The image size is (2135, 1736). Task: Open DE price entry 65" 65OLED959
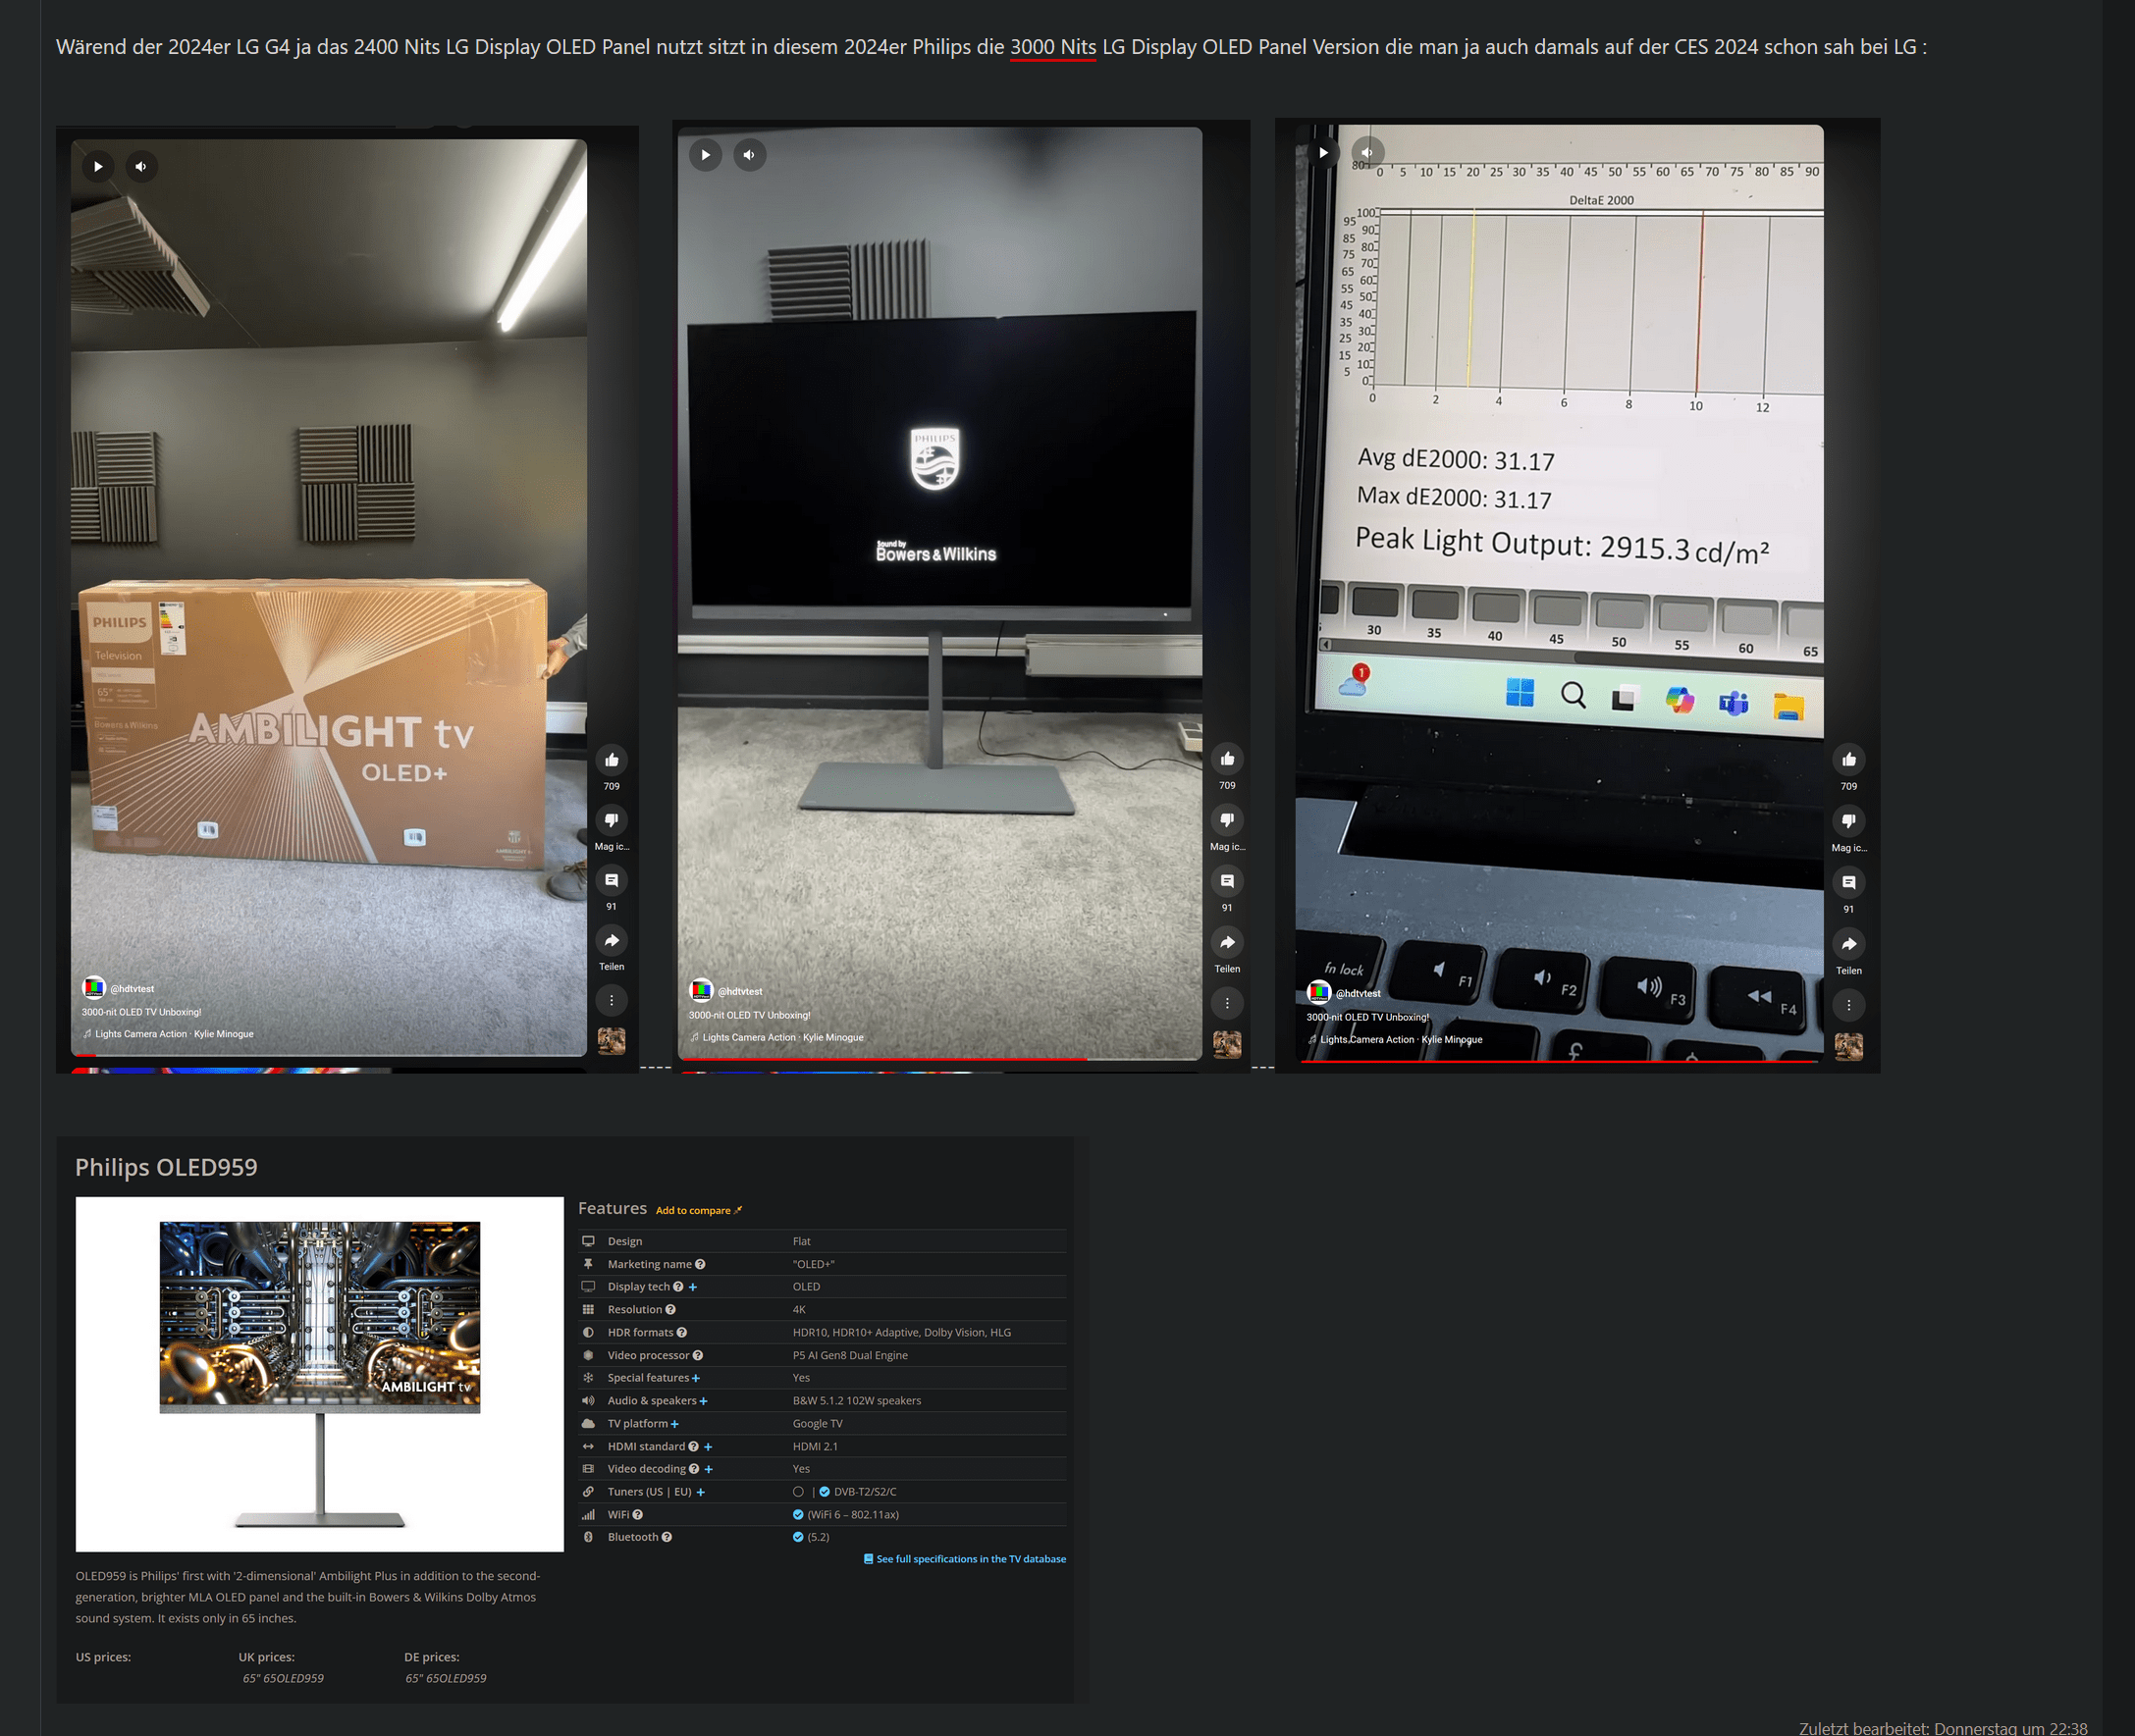(x=446, y=1679)
